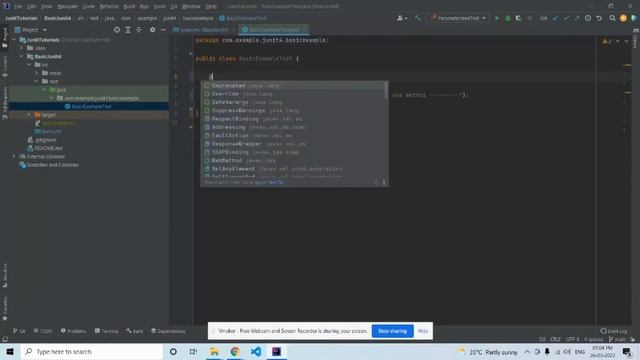Switch to the pom.xml (BasicJunit4) editor tab
Viewport: 640px width, 360px height.
[x=204, y=30]
